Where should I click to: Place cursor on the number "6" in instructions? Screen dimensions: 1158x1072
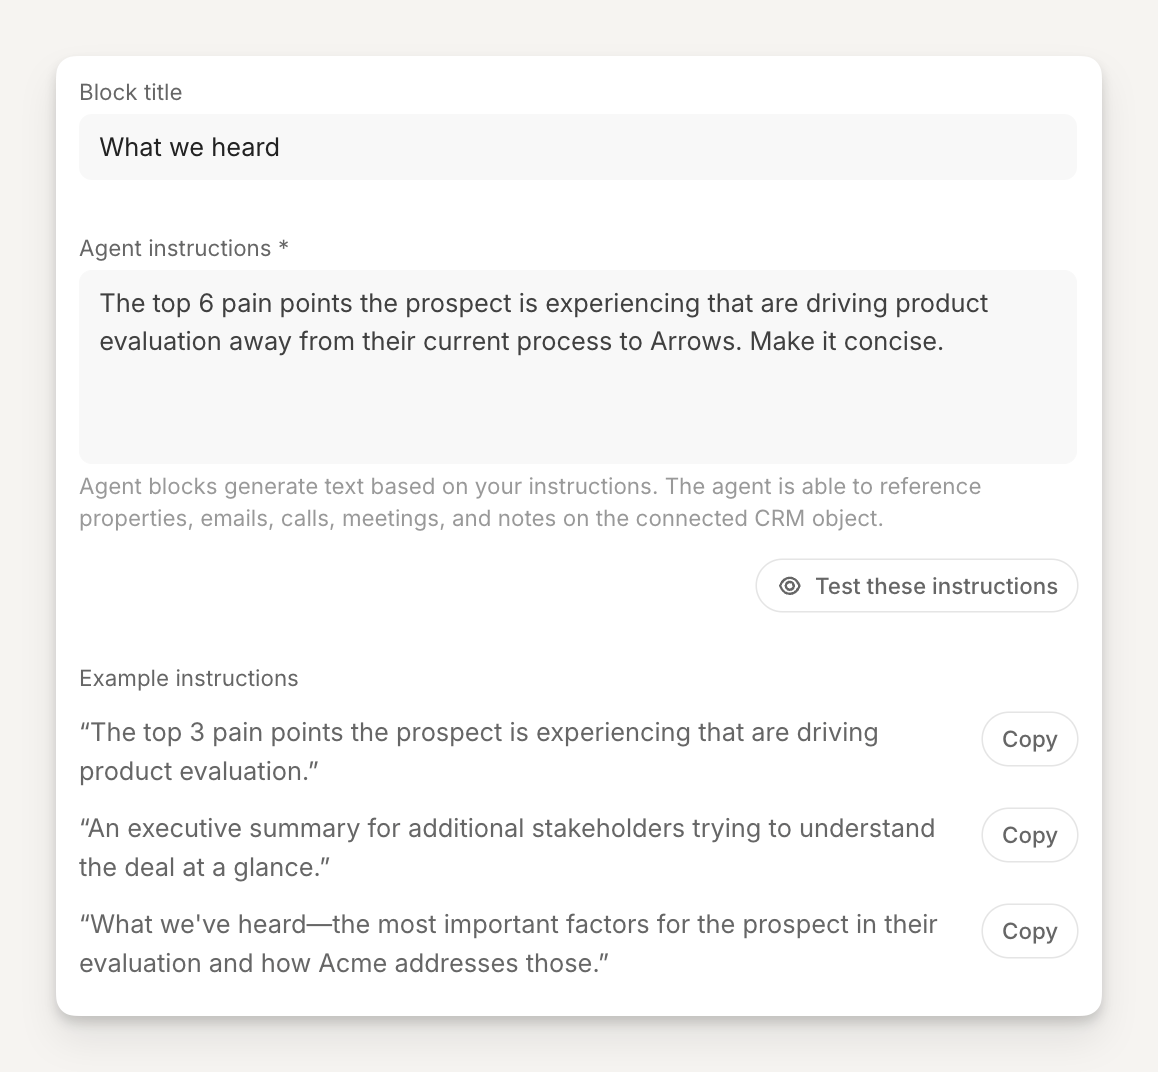coord(206,303)
